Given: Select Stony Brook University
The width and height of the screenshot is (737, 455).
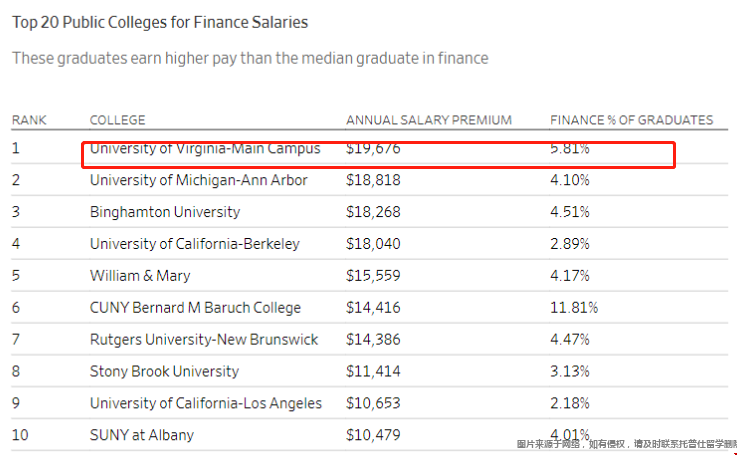Looking at the screenshot, I should (164, 372).
